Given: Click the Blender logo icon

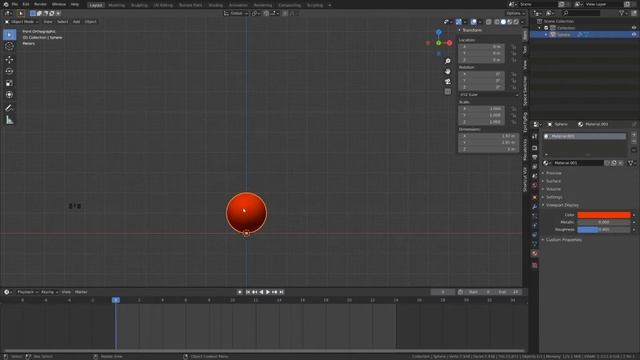Looking at the screenshot, I should point(6,4).
